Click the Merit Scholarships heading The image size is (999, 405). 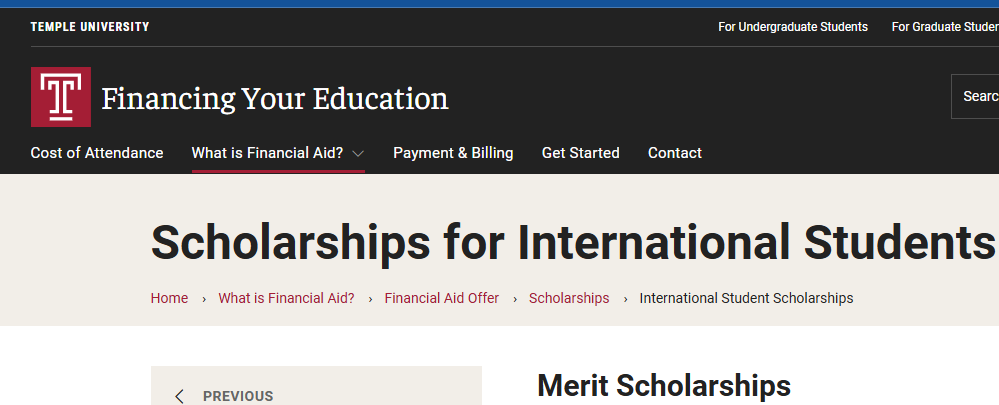point(664,385)
